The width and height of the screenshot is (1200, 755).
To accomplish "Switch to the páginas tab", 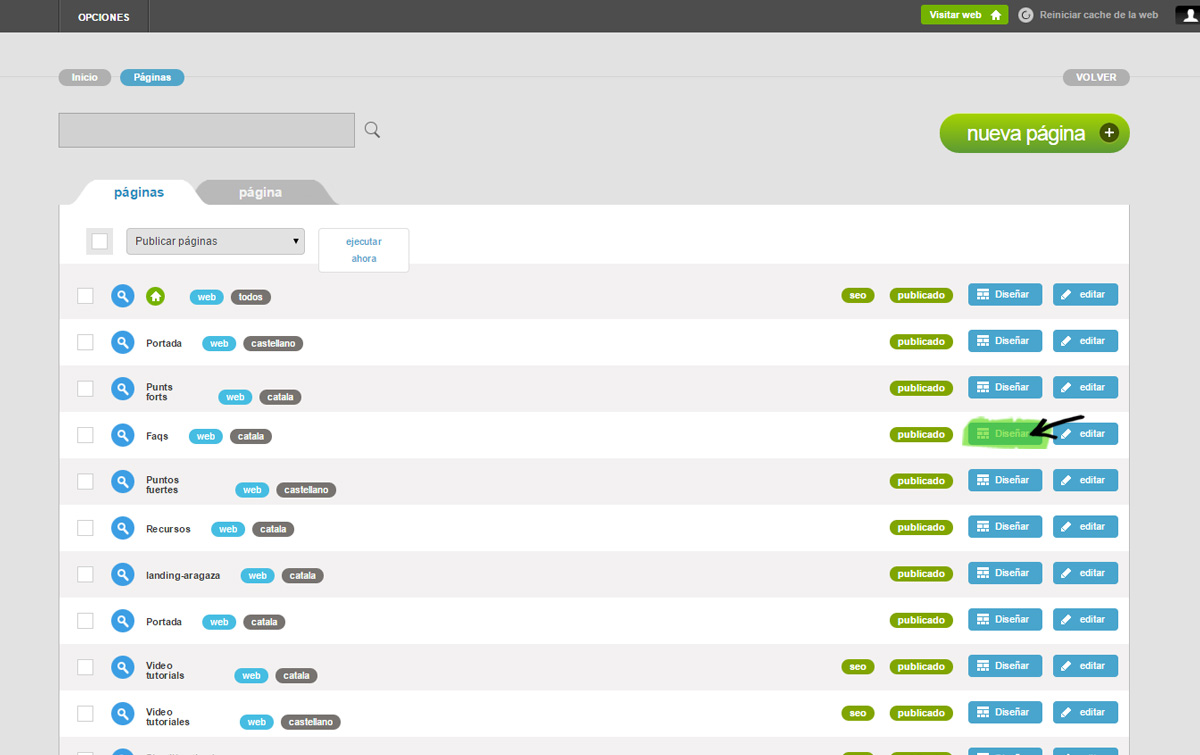I will (139, 192).
